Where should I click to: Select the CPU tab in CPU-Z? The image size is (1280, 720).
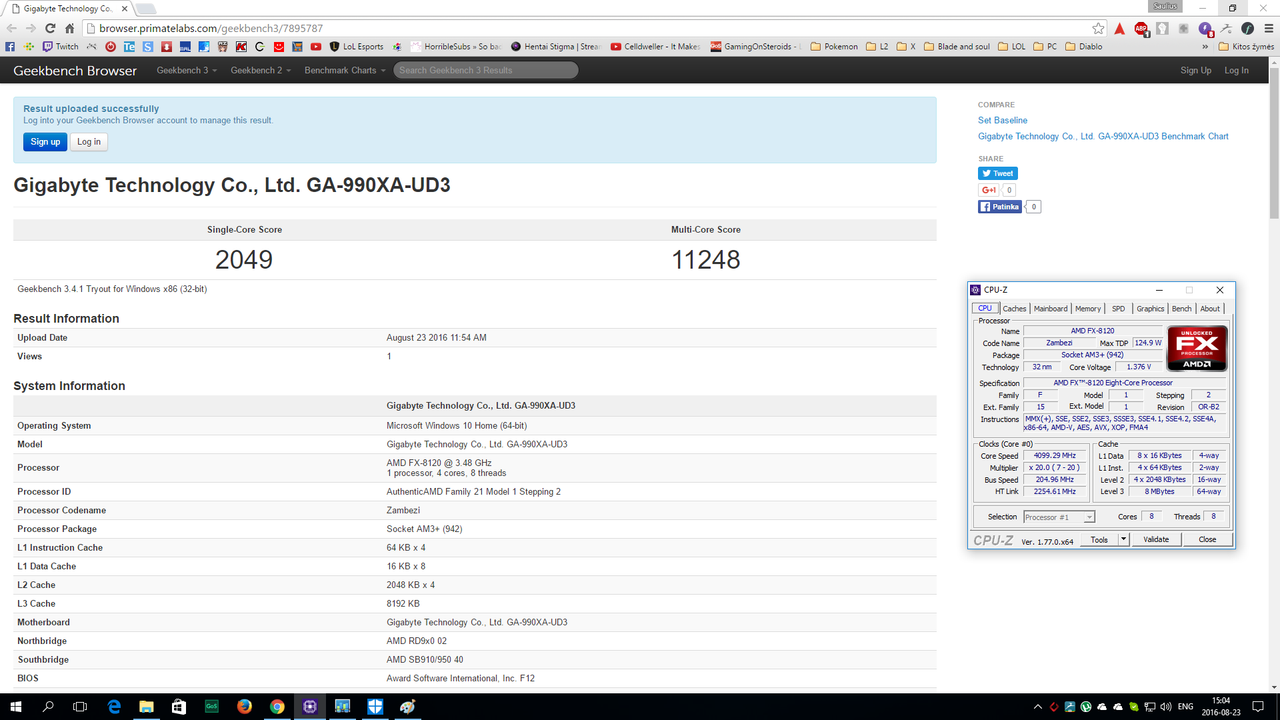pos(985,308)
